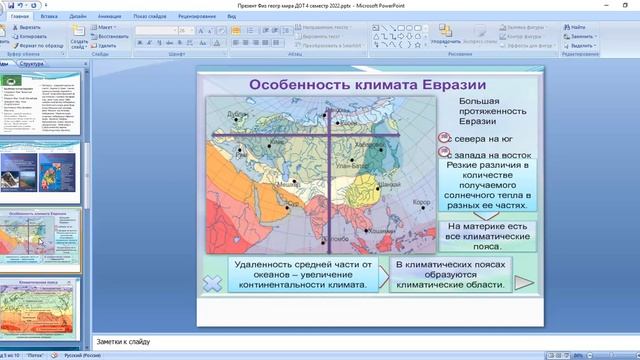This screenshot has width=640, height=360.
Task: Open the font color picker
Action: [218, 43]
